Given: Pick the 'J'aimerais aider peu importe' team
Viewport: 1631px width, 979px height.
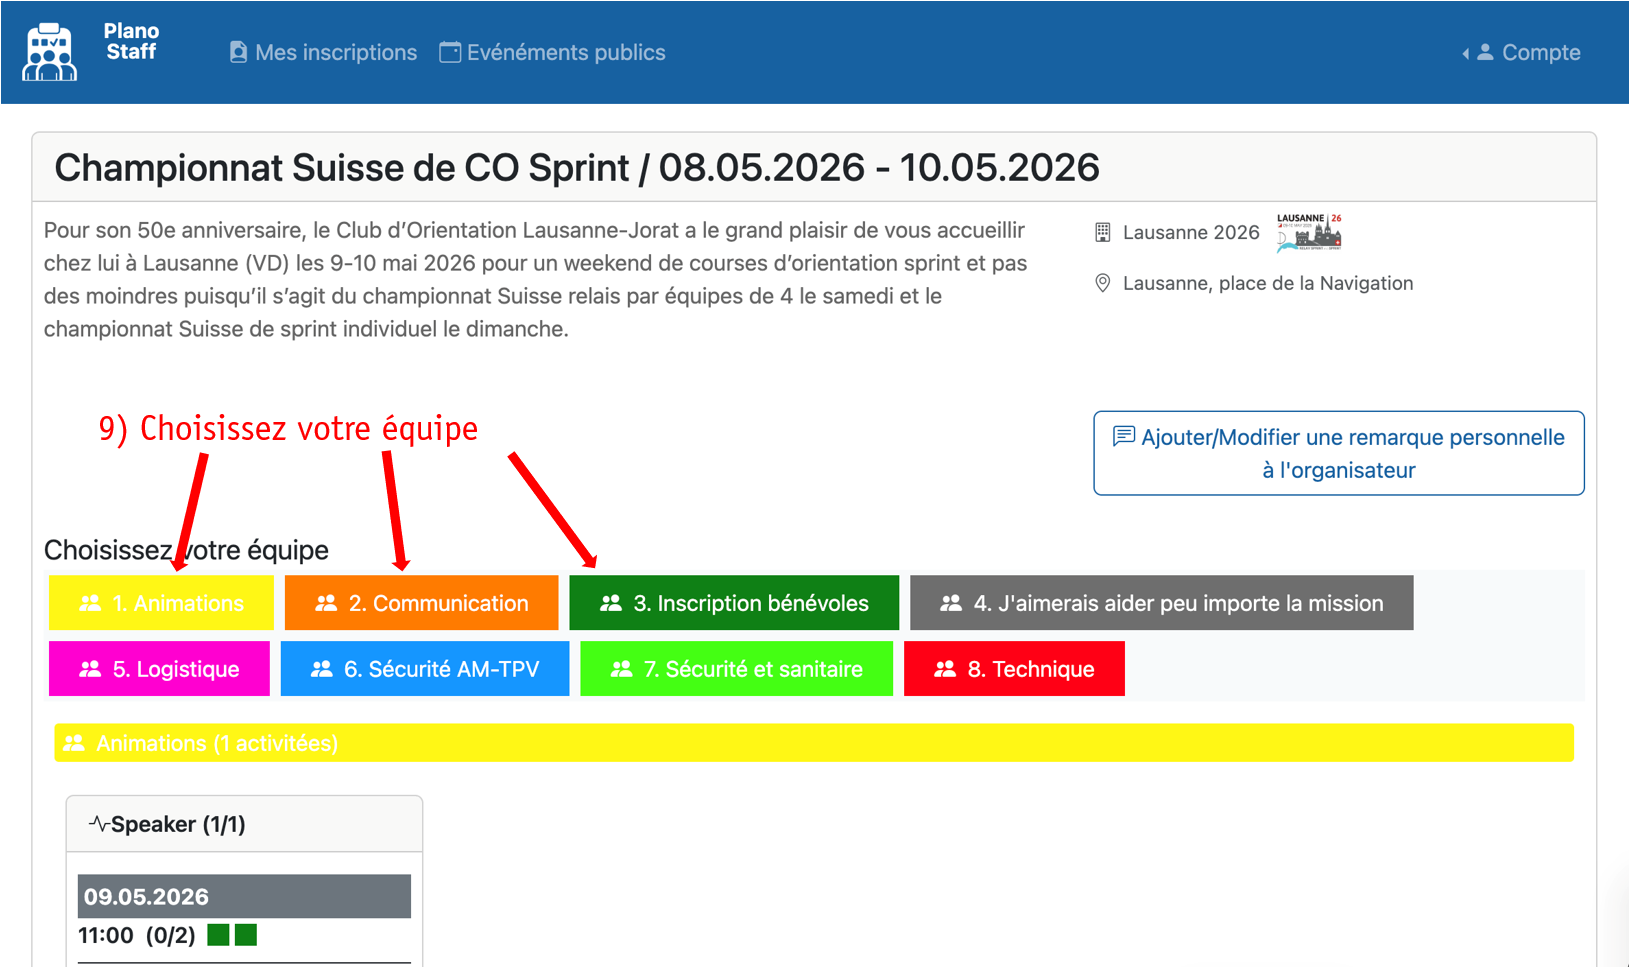Looking at the screenshot, I should pos(1161,603).
